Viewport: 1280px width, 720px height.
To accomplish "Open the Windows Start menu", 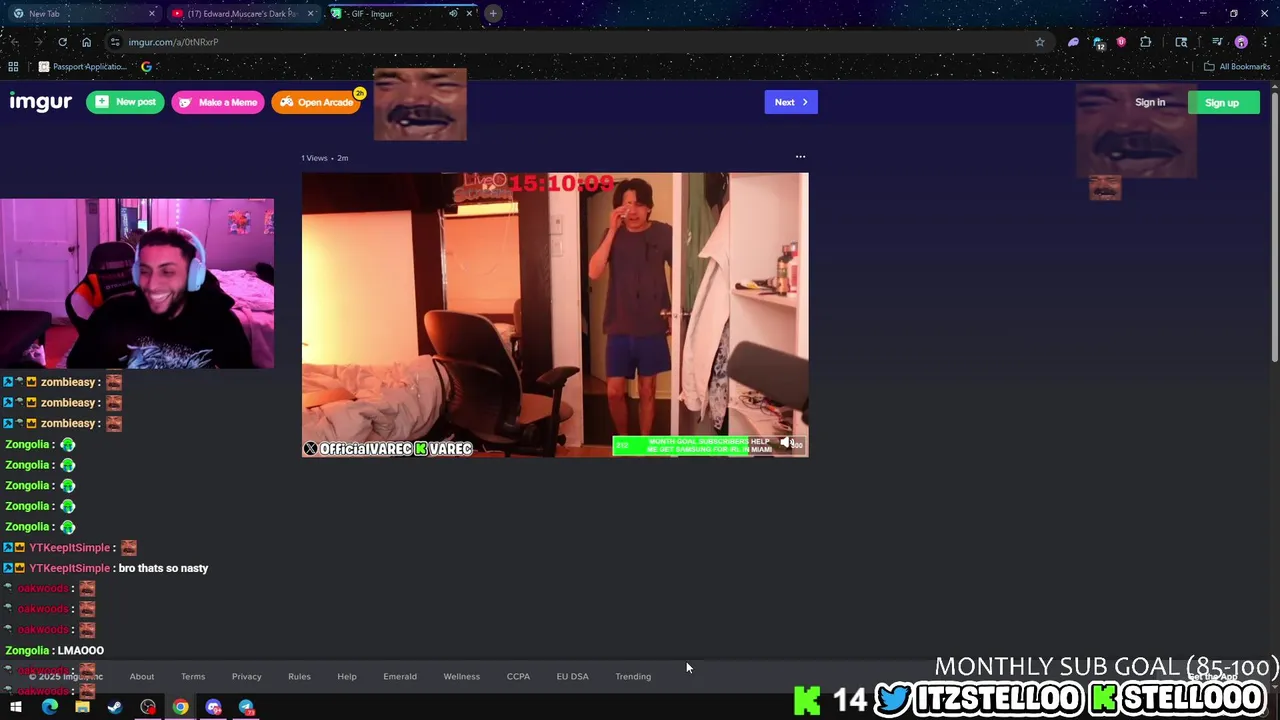I will tap(16, 707).
